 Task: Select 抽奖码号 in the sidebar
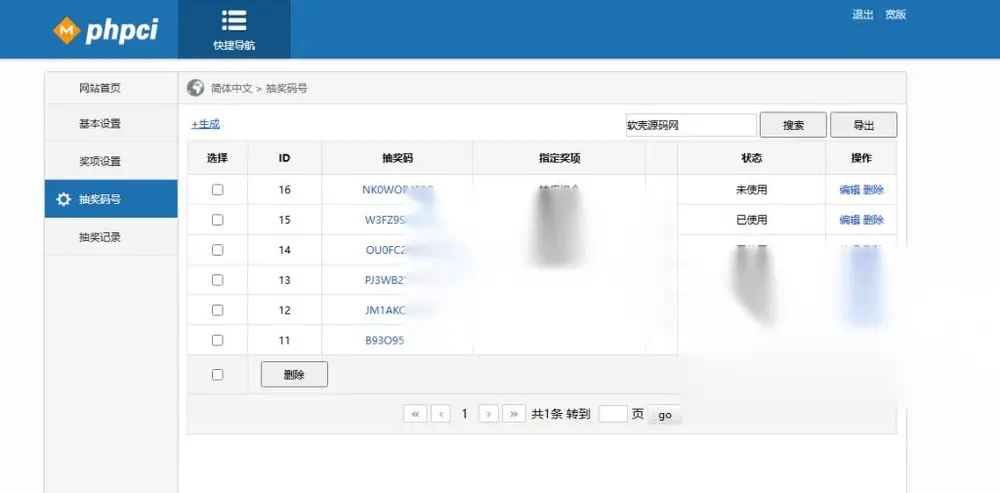[111, 199]
